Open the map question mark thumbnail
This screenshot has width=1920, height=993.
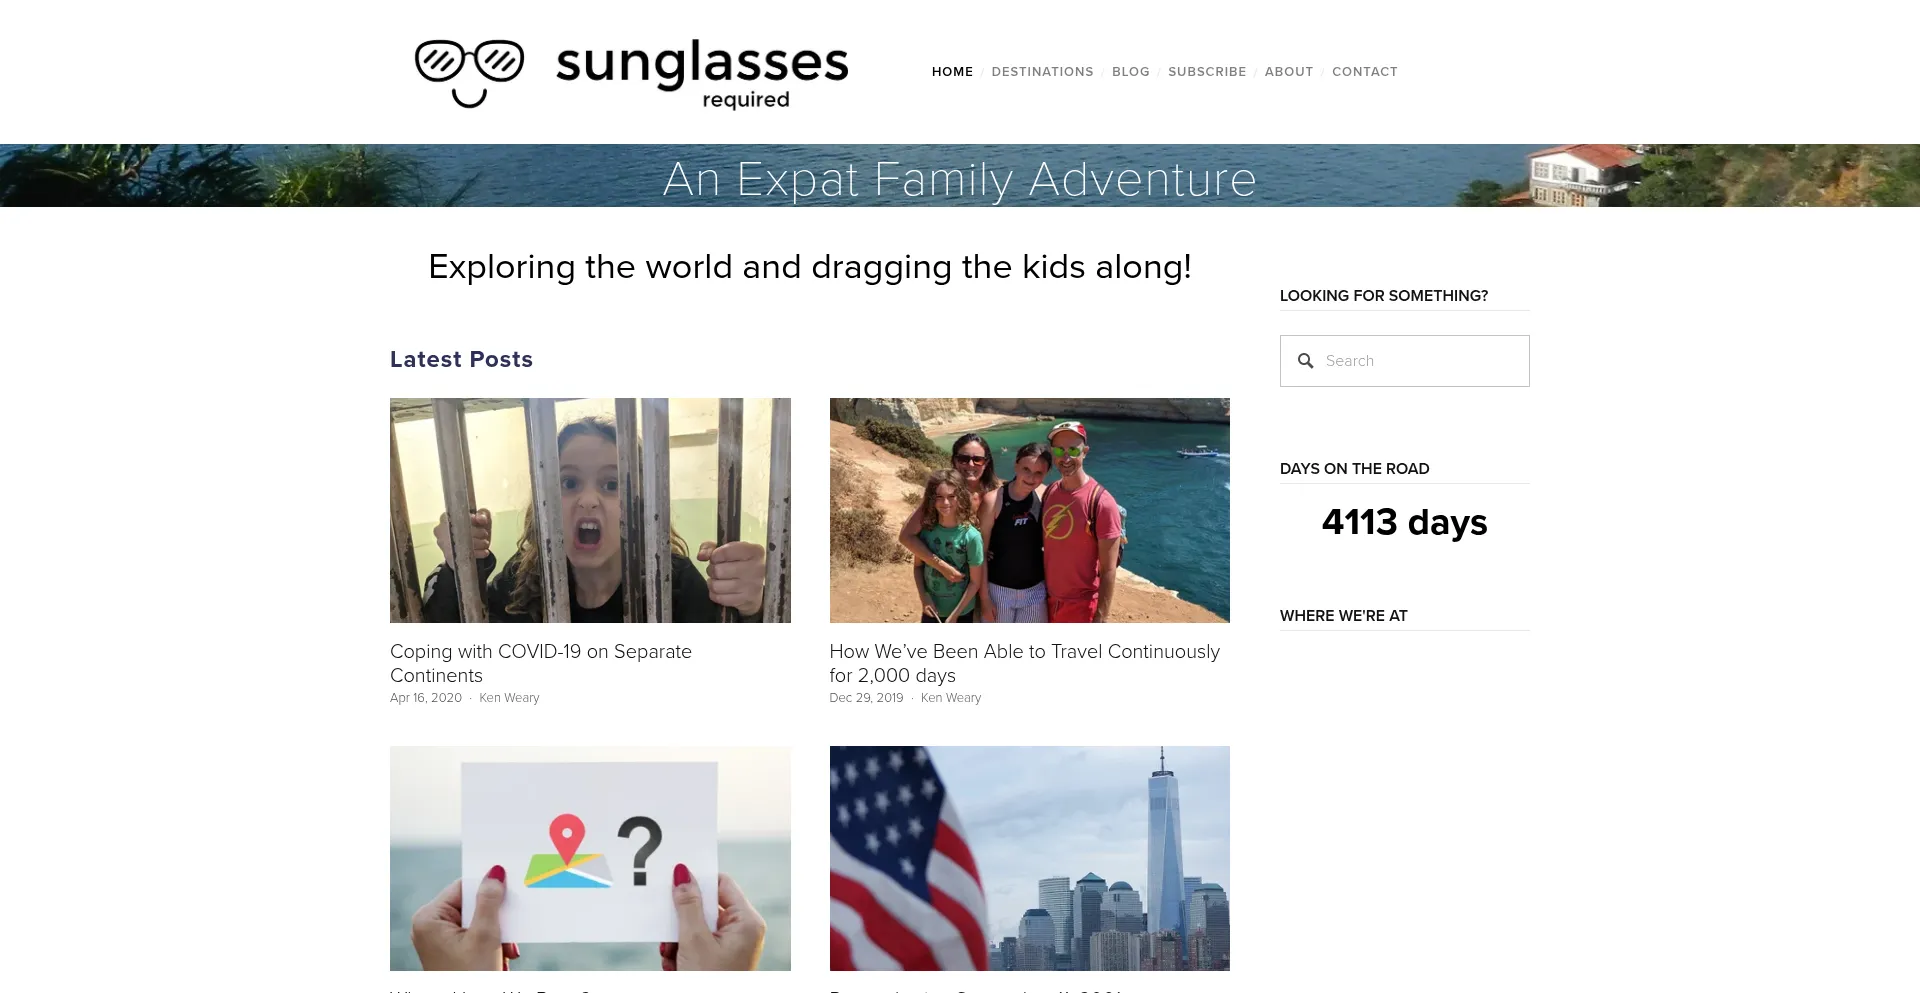click(590, 858)
